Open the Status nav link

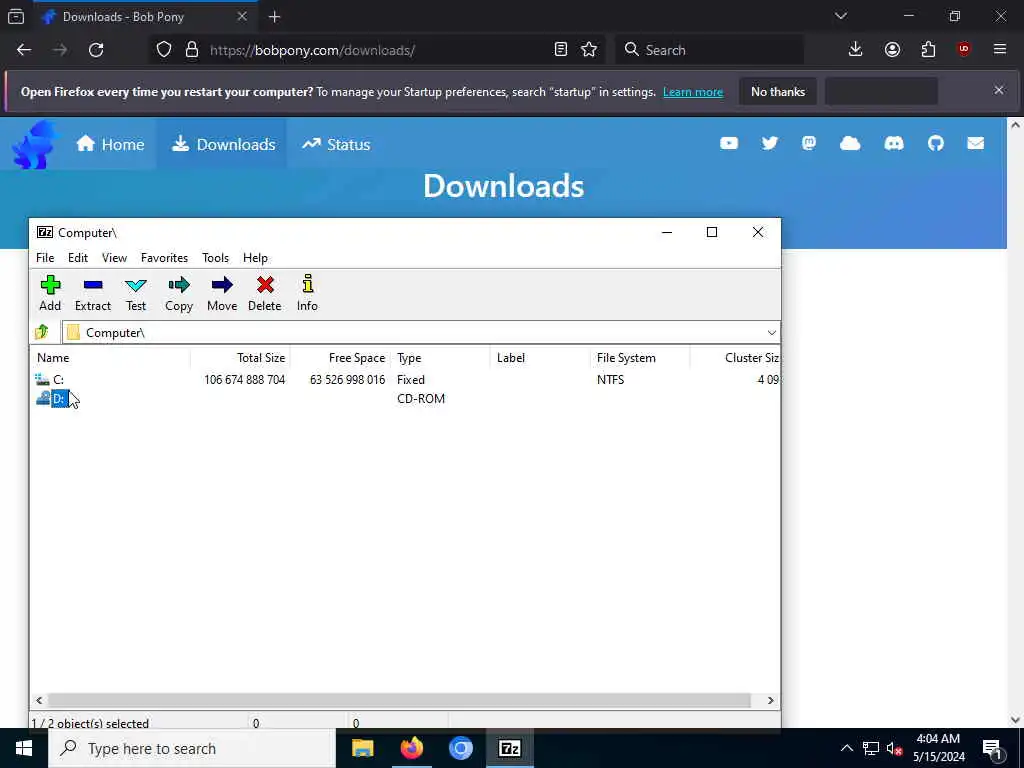(336, 144)
